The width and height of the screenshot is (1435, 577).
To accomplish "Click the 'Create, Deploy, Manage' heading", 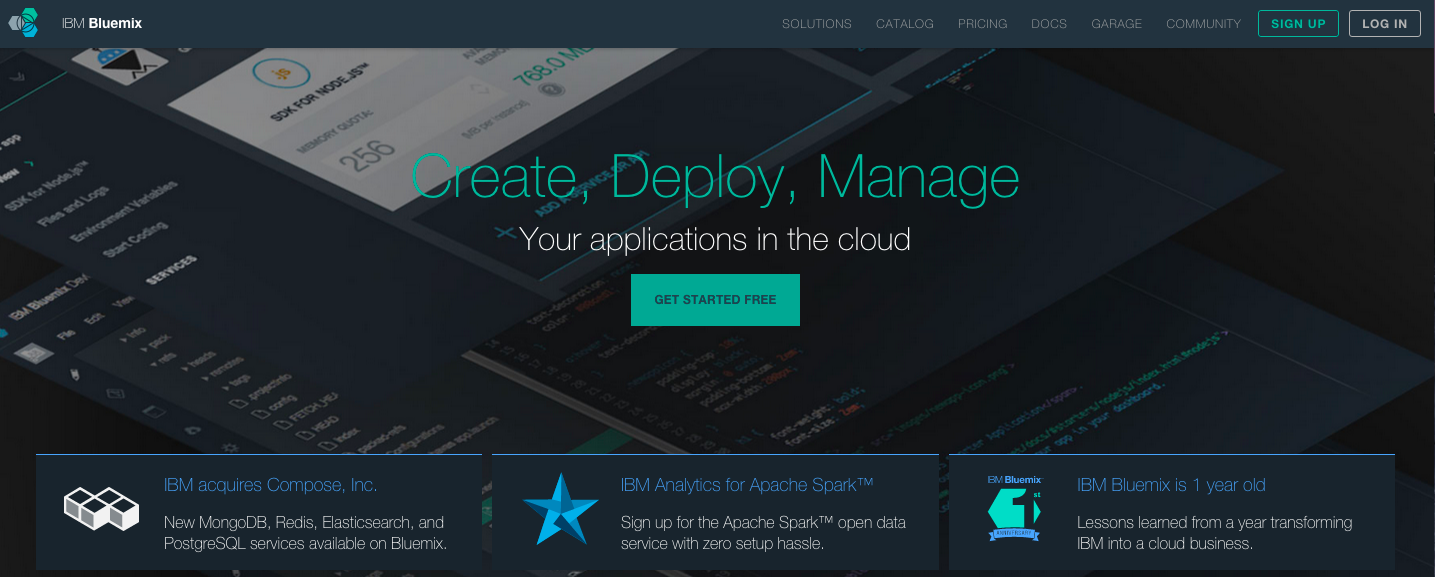I will [x=715, y=177].
